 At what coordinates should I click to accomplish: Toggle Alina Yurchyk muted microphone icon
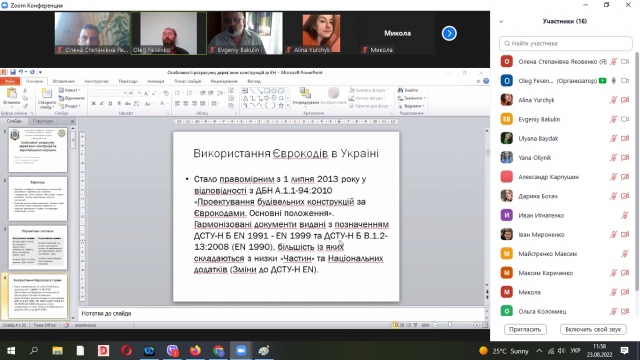click(x=613, y=100)
